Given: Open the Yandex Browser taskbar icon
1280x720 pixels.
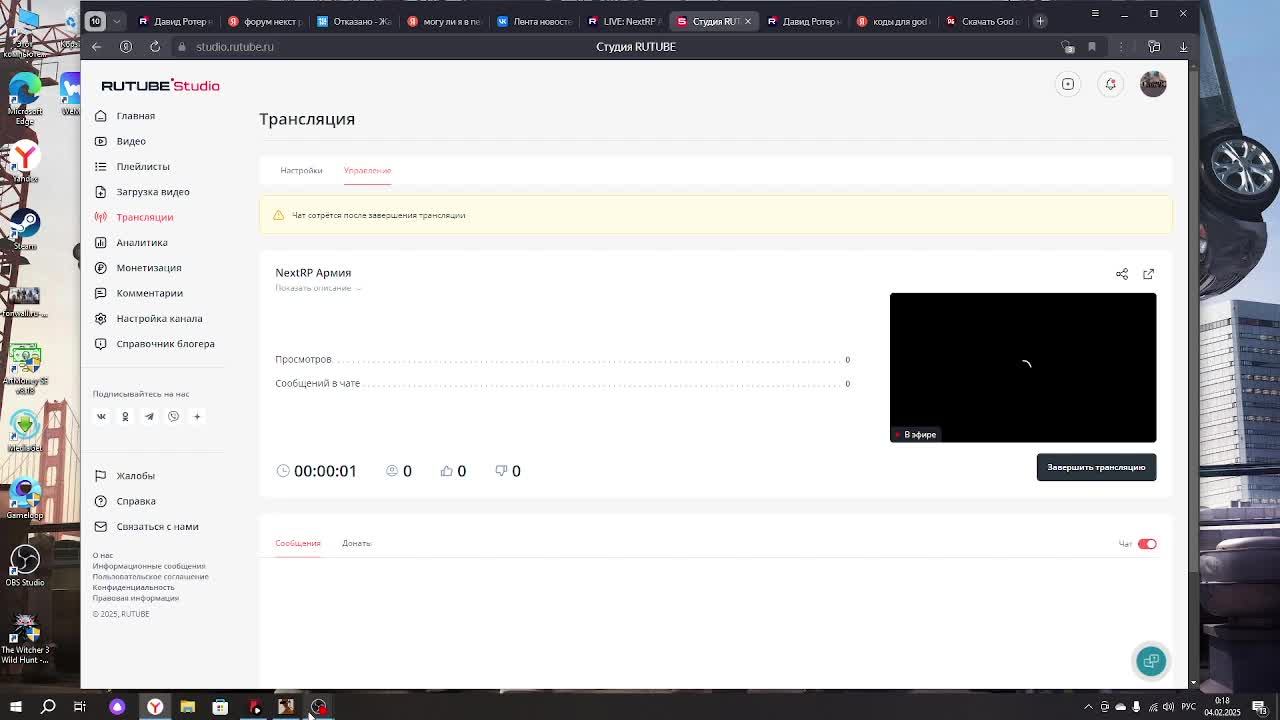Looking at the screenshot, I should tap(155, 707).
